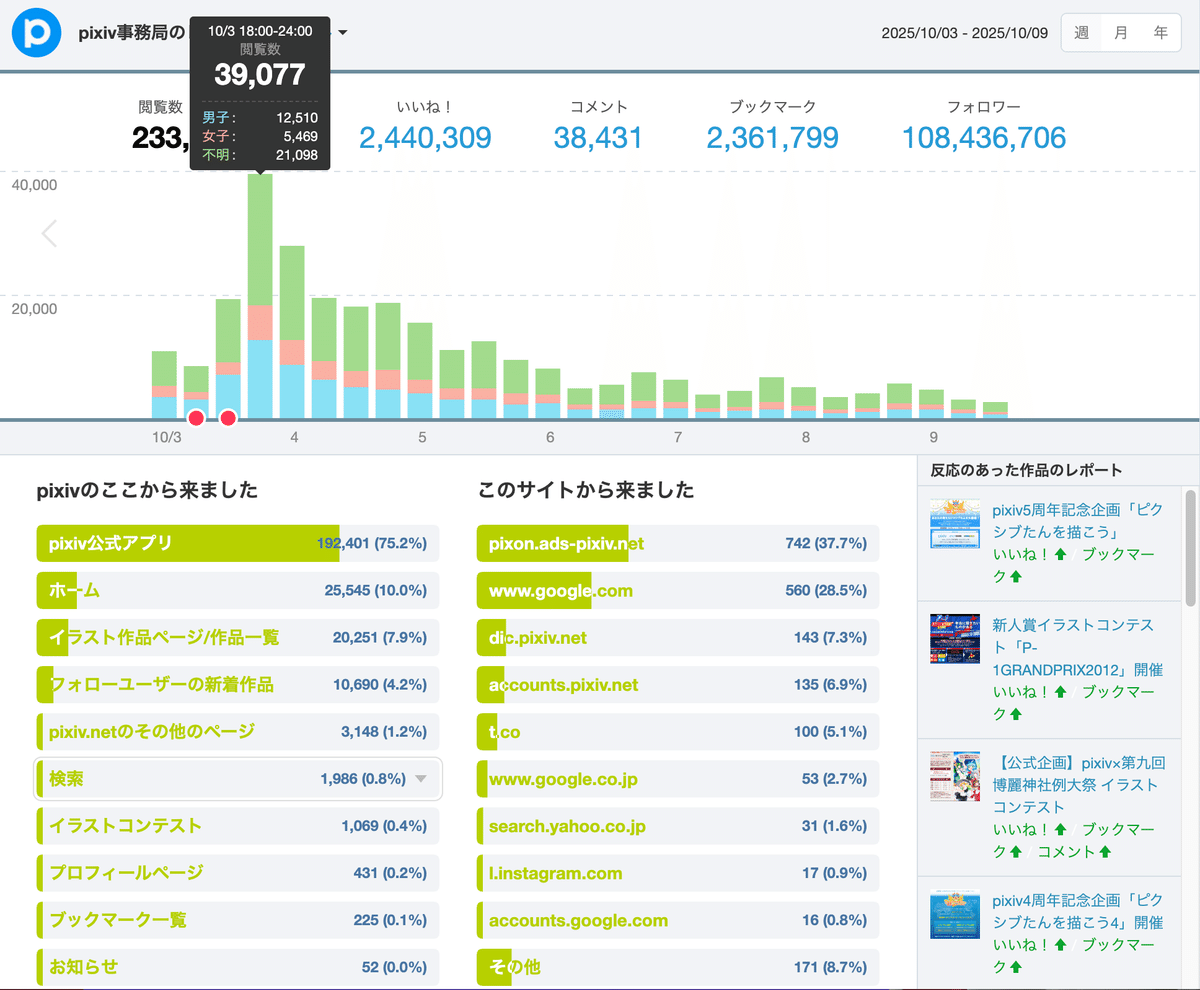Click the first red timeline marker dot
The height and width of the screenshot is (990, 1200).
pyautogui.click(x=196, y=417)
